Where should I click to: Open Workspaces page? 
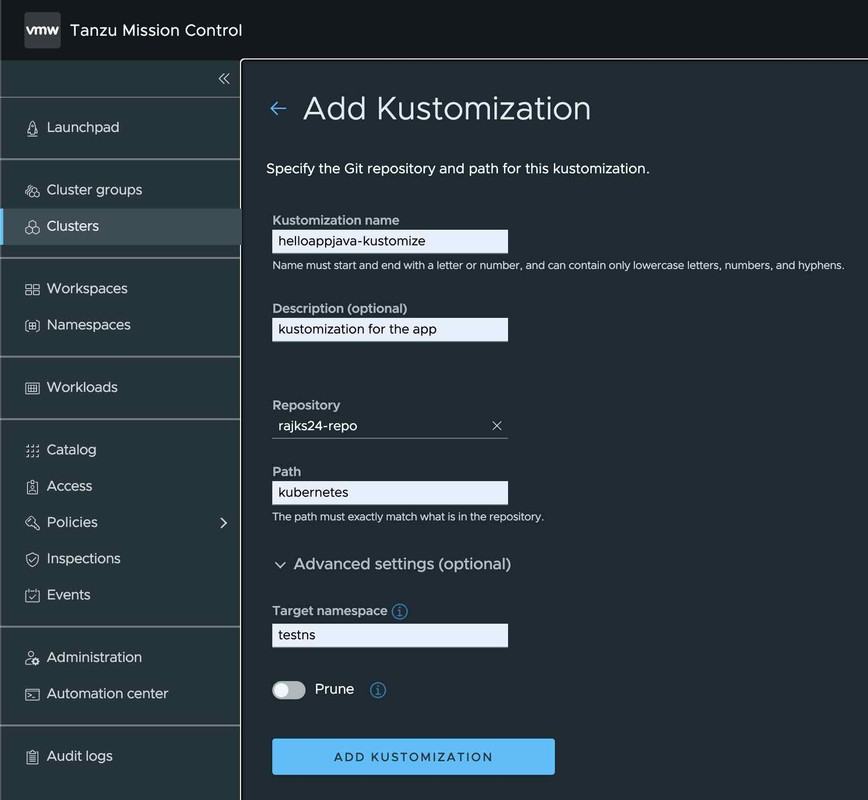click(87, 288)
